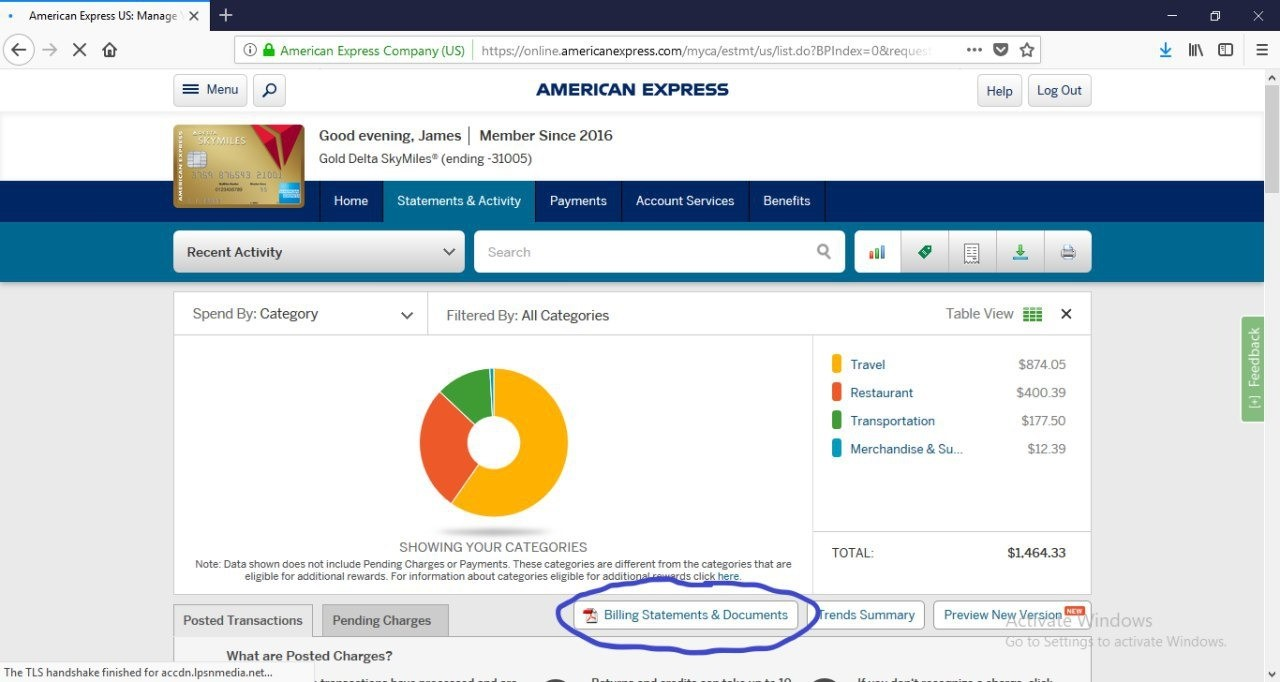Click the Travel amount $874.05
The height and width of the screenshot is (682, 1280).
(x=1042, y=365)
